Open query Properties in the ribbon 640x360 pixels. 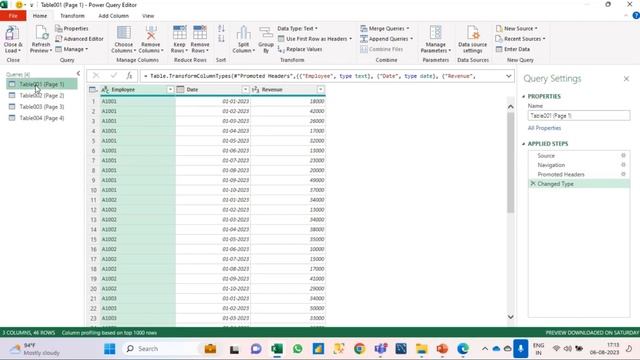click(72, 29)
